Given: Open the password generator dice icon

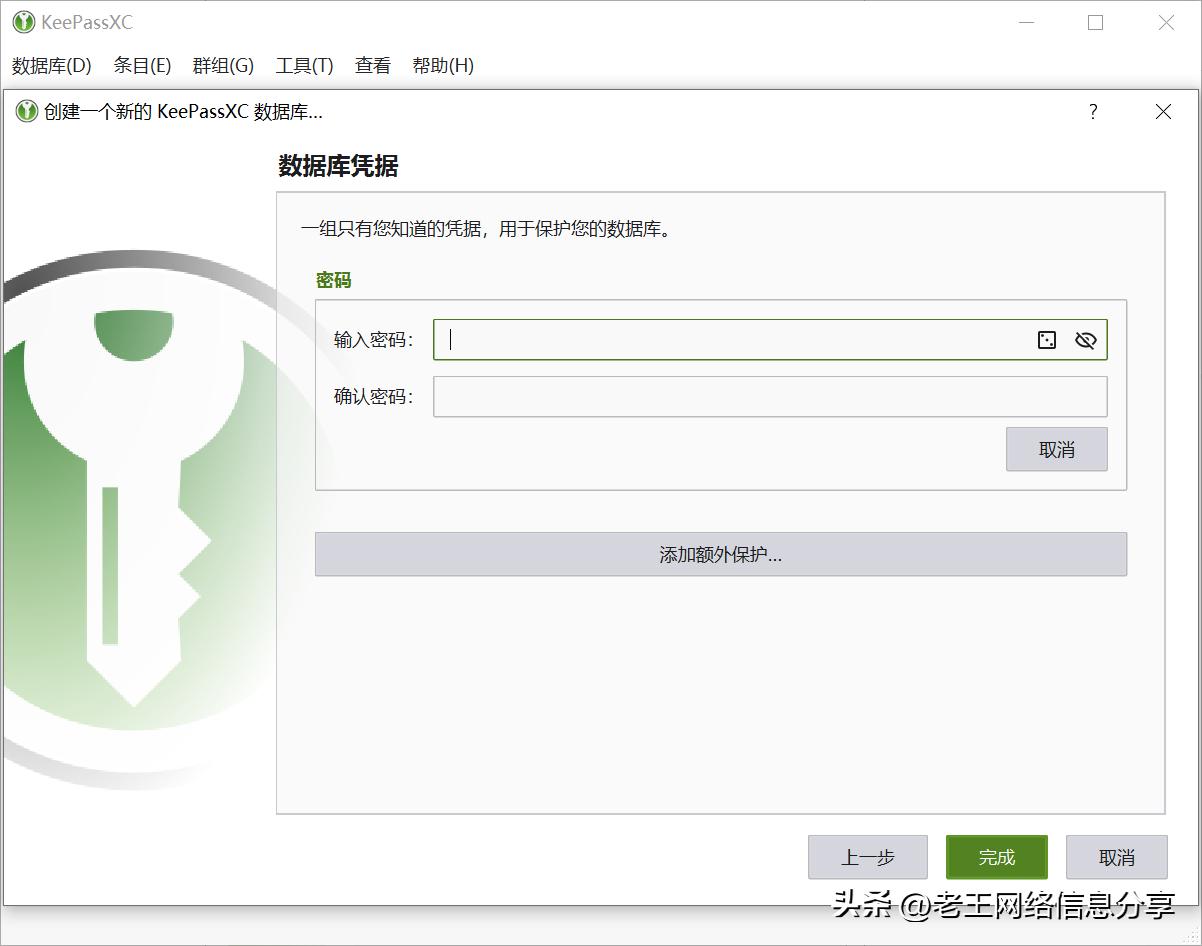Looking at the screenshot, I should [x=1046, y=340].
